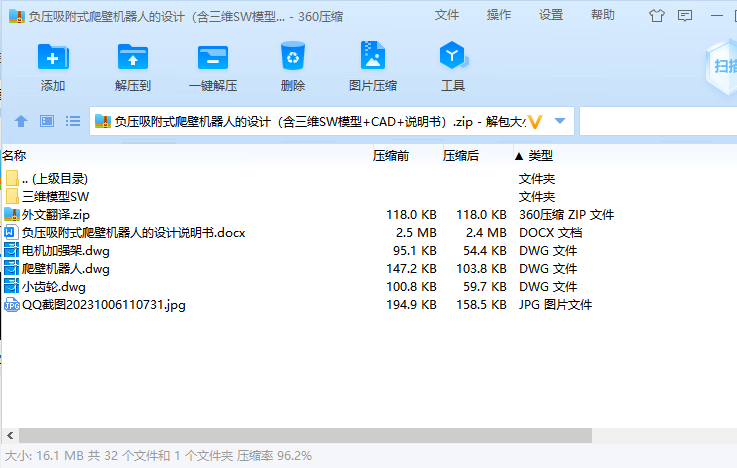Select the 外文翻译.zip file name
The image size is (737, 468).
click(x=55, y=215)
